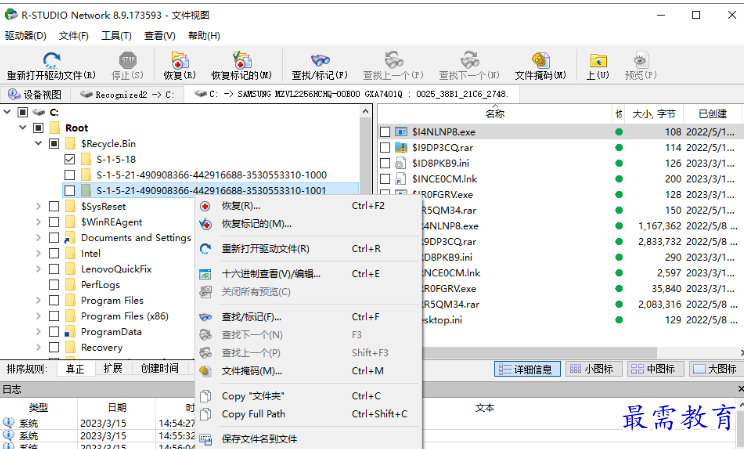This screenshot has height=449, width=744.
Task: Click the Find Next (查找下一个) toolbar icon
Action: pos(470,60)
